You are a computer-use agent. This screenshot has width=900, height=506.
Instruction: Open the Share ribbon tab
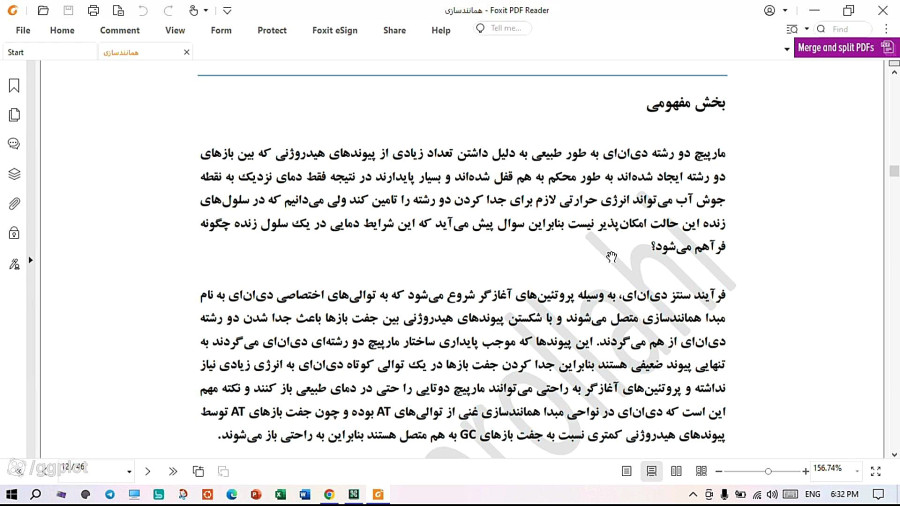click(x=394, y=30)
